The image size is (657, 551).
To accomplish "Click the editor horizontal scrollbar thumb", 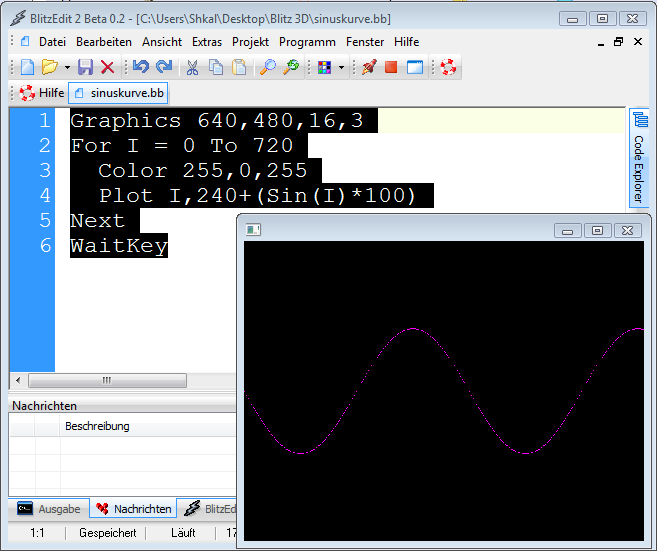I will tap(107, 380).
